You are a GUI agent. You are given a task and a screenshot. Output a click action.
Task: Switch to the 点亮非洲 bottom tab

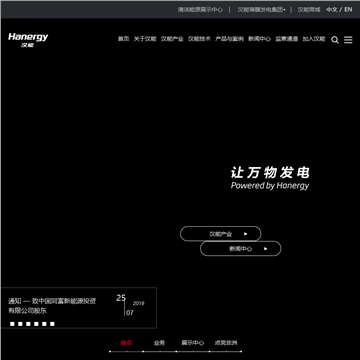pyautogui.click(x=226, y=343)
